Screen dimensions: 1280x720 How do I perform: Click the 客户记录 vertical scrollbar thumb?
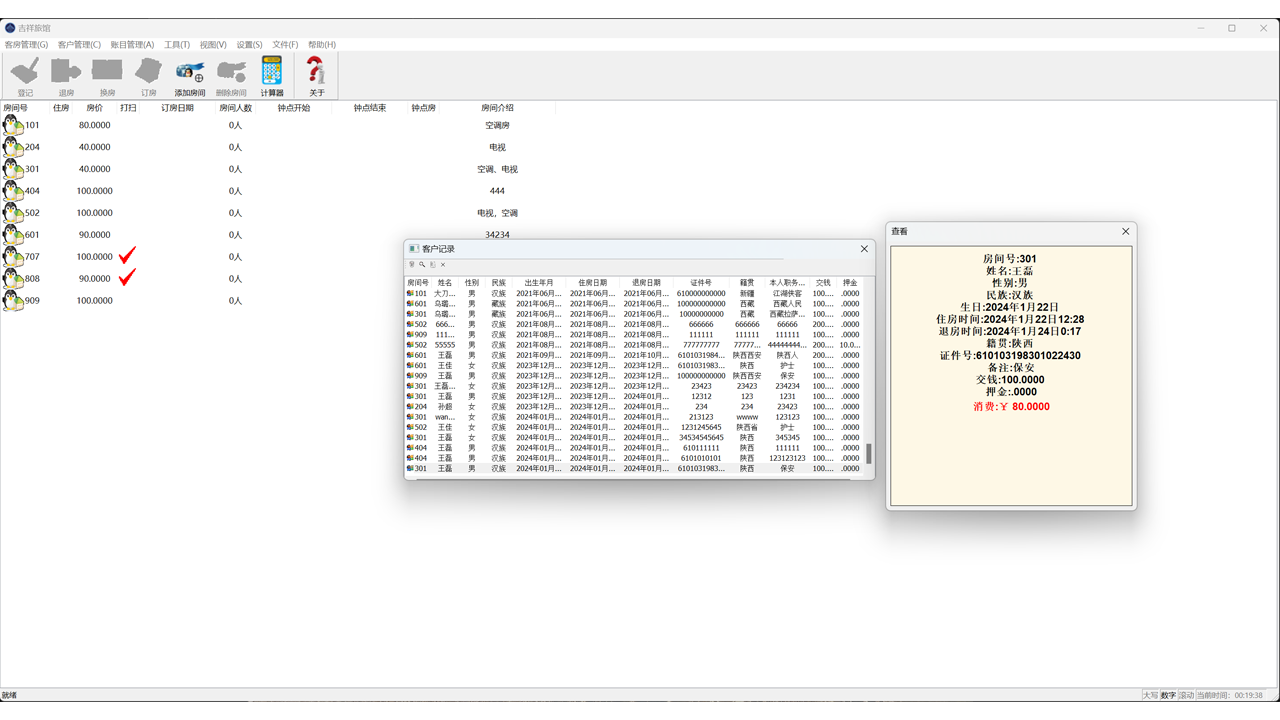point(868,454)
